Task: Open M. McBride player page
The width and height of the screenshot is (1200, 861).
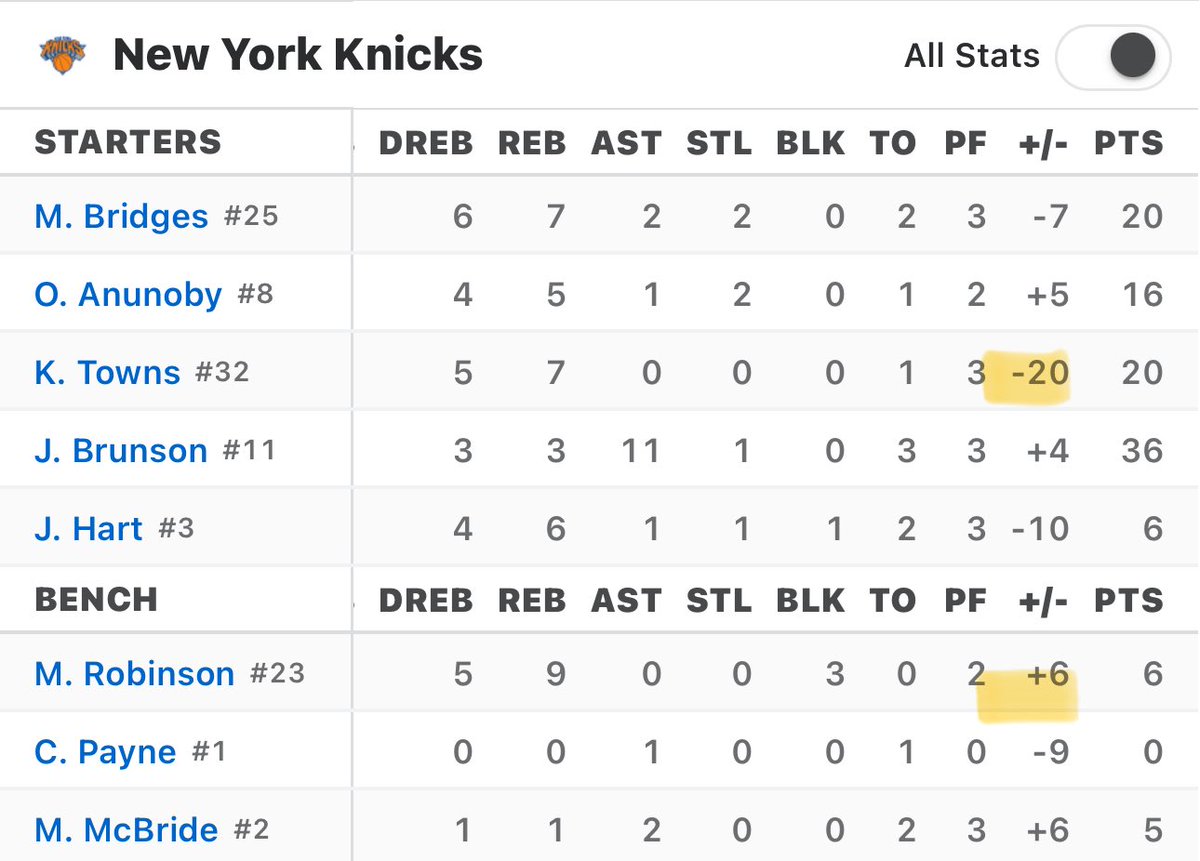Action: tap(126, 829)
